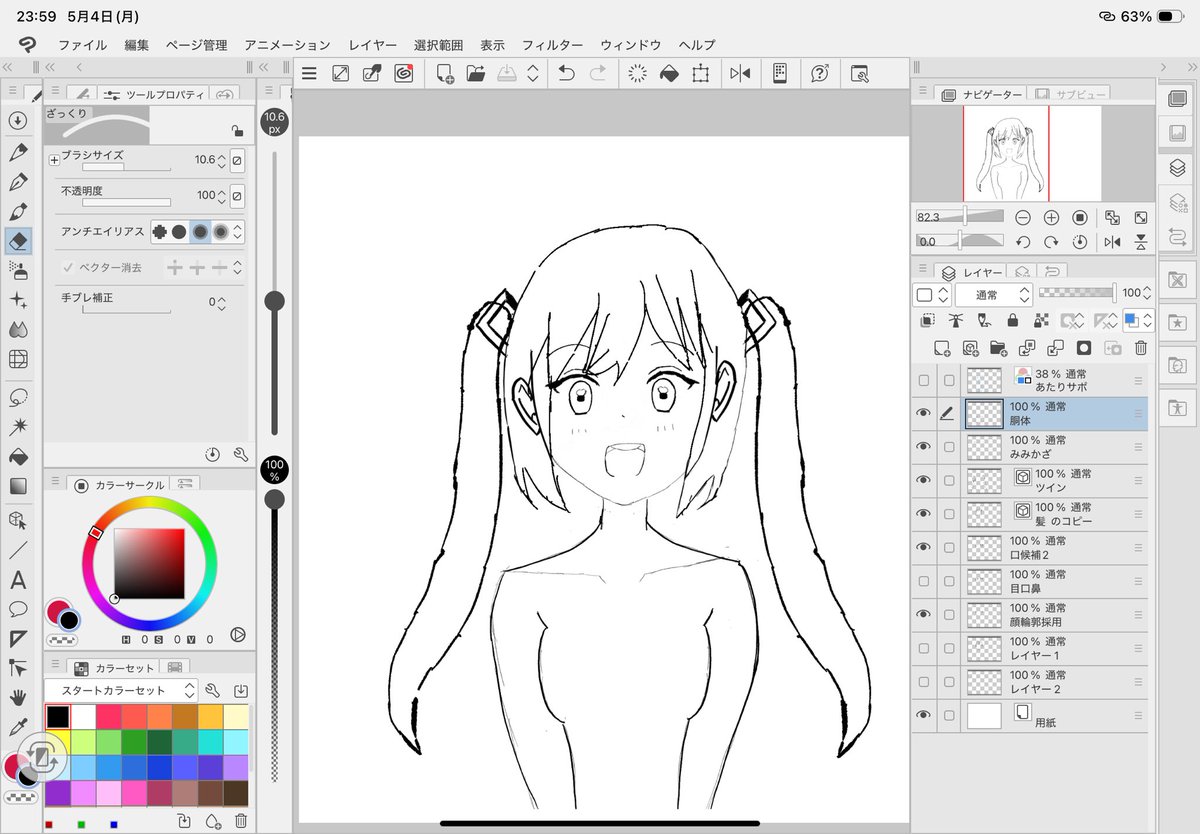Select the Eyedropper tool
The height and width of the screenshot is (834, 1200).
coord(17,727)
